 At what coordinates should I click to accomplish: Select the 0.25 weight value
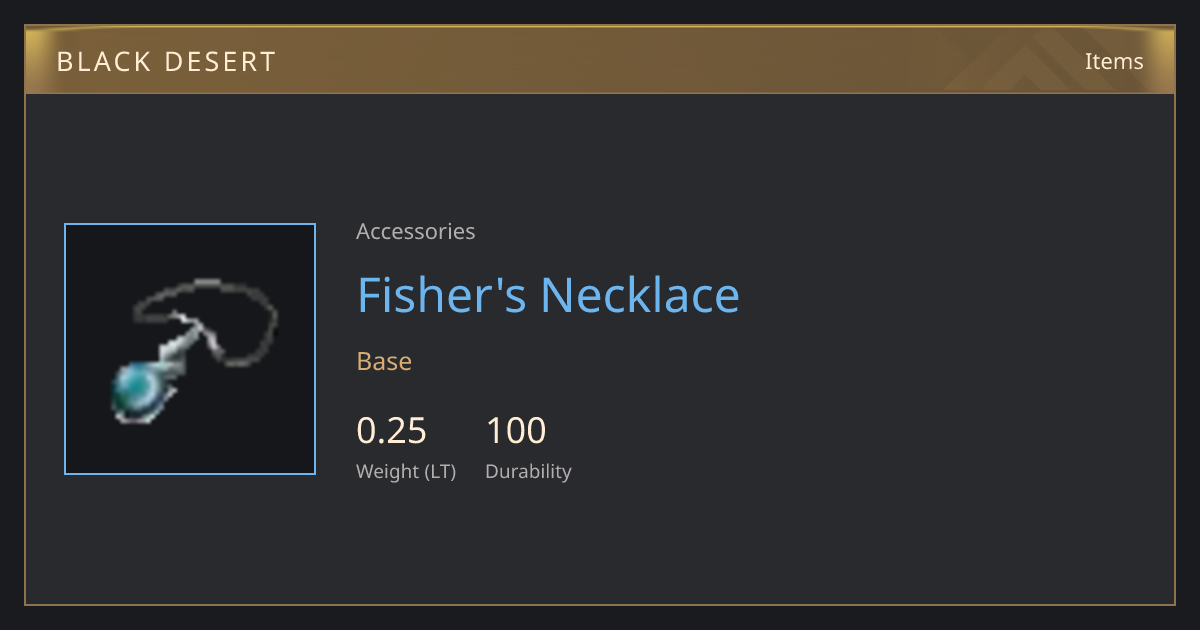coord(392,431)
